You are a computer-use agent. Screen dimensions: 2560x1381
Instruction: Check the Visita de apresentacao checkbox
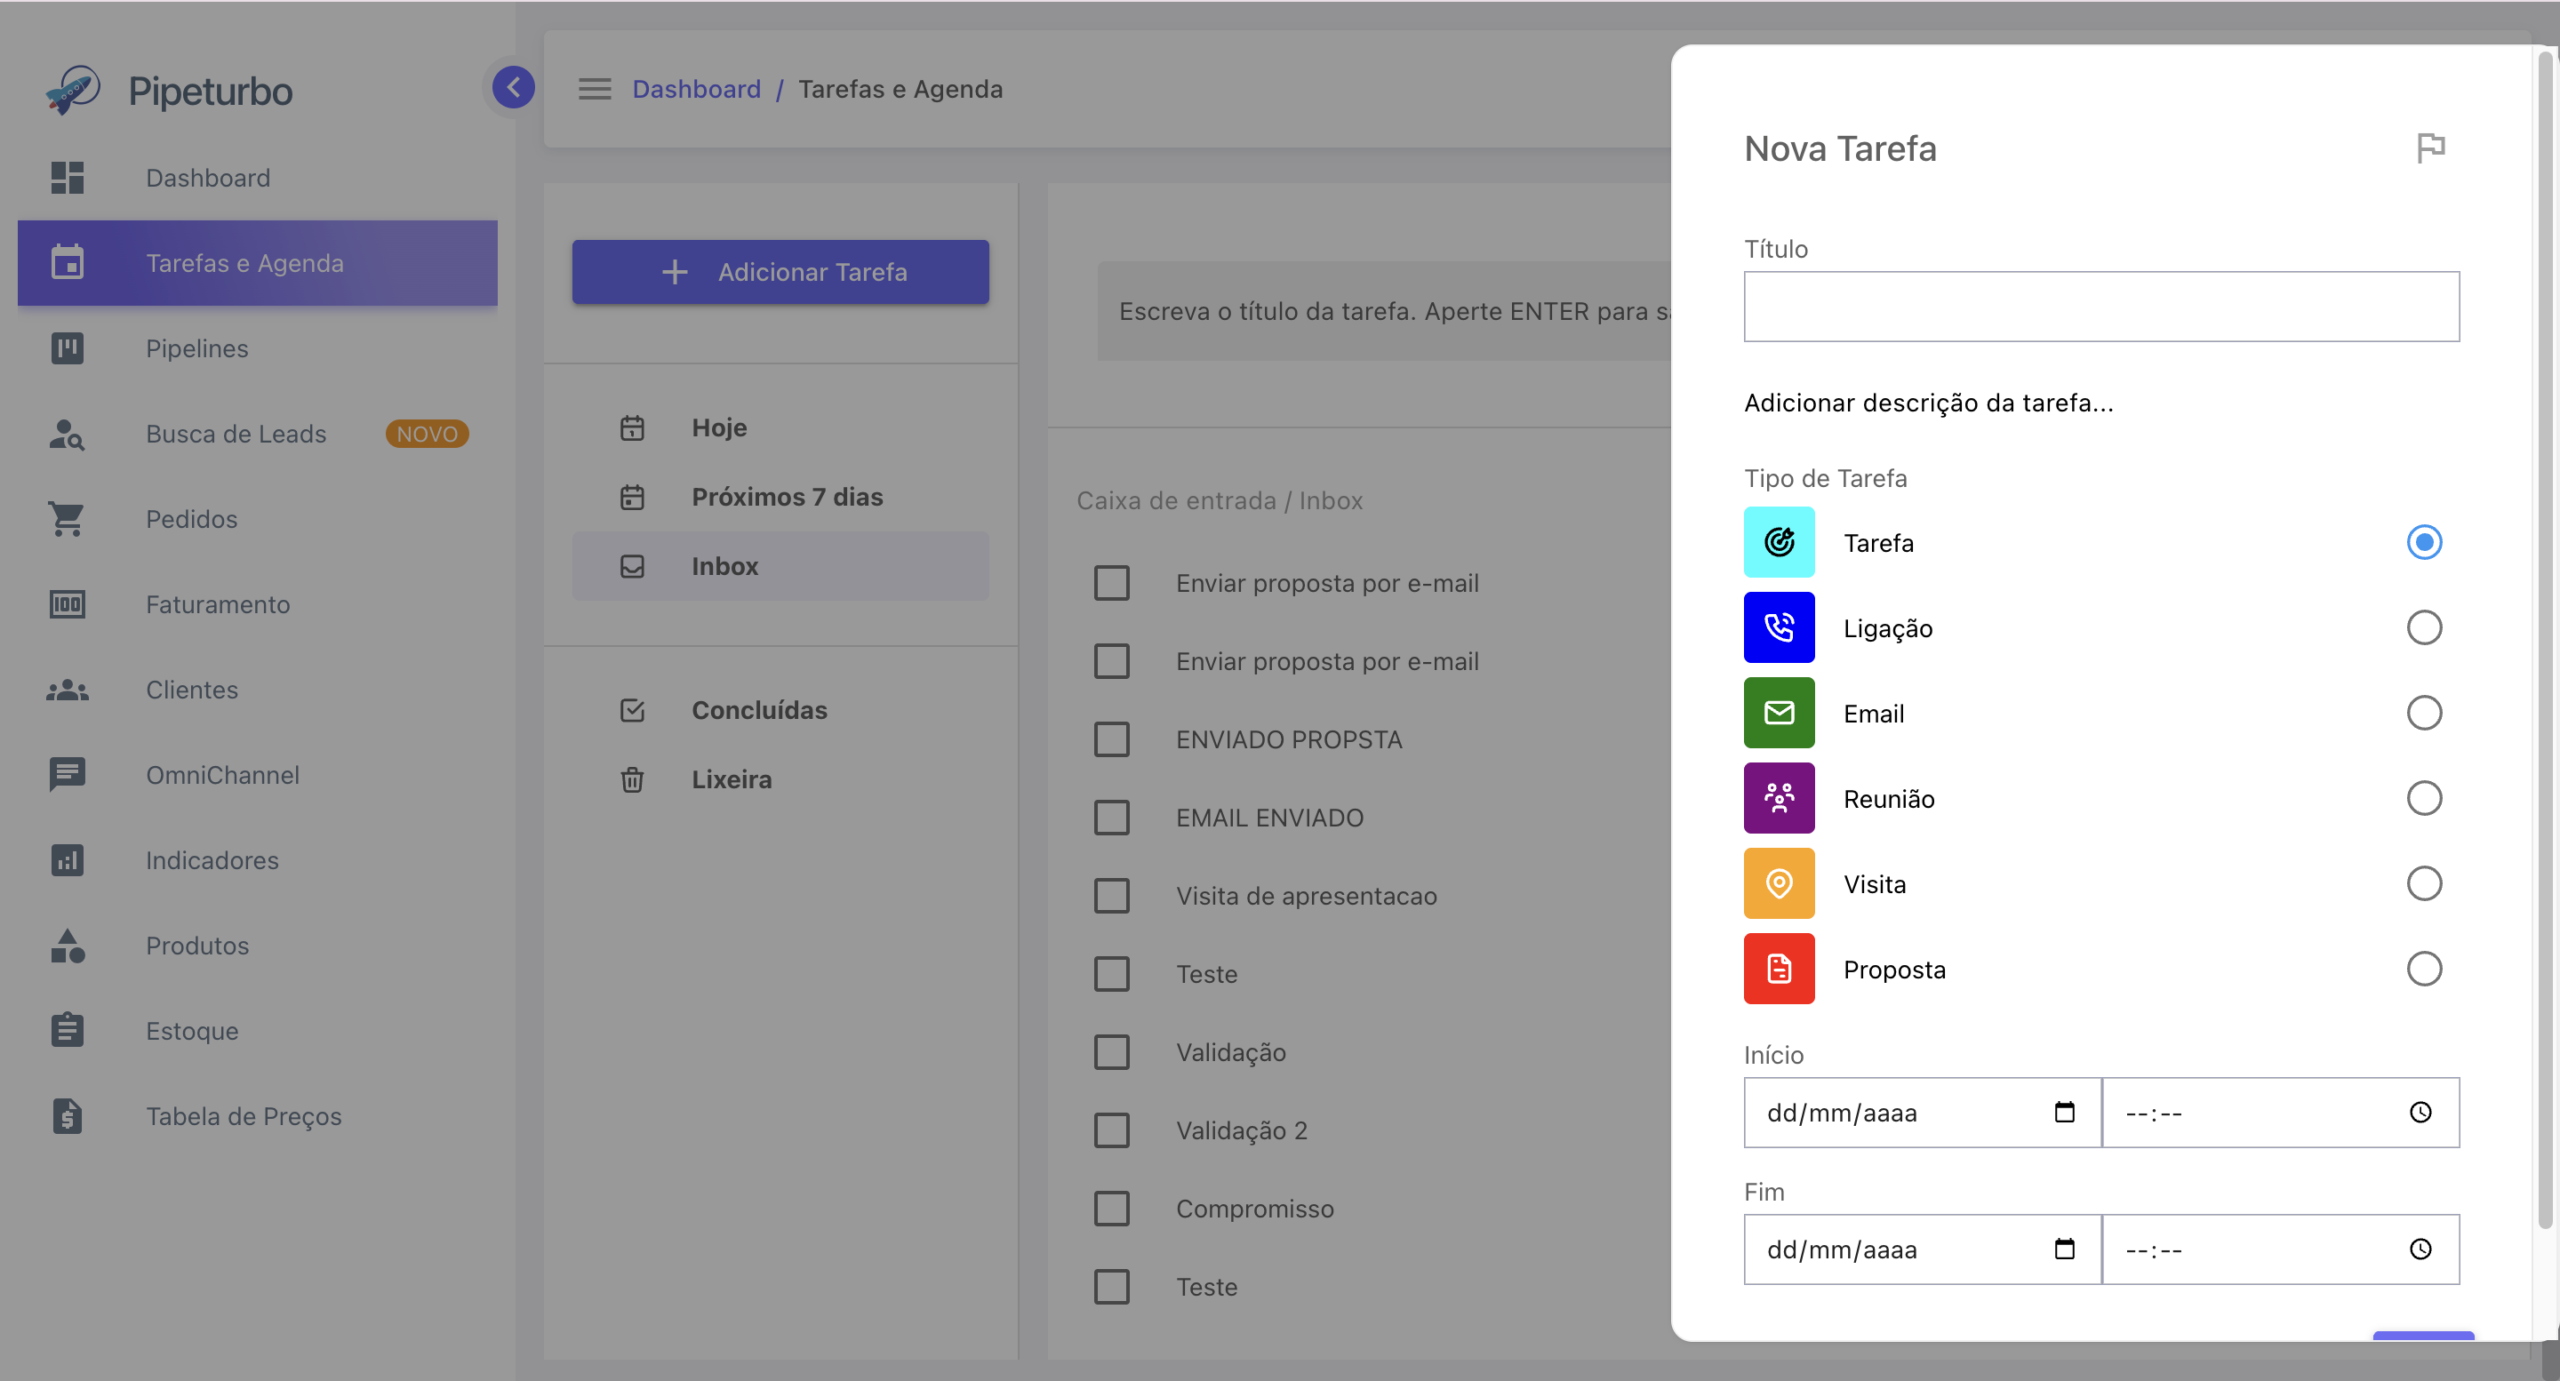(1112, 895)
